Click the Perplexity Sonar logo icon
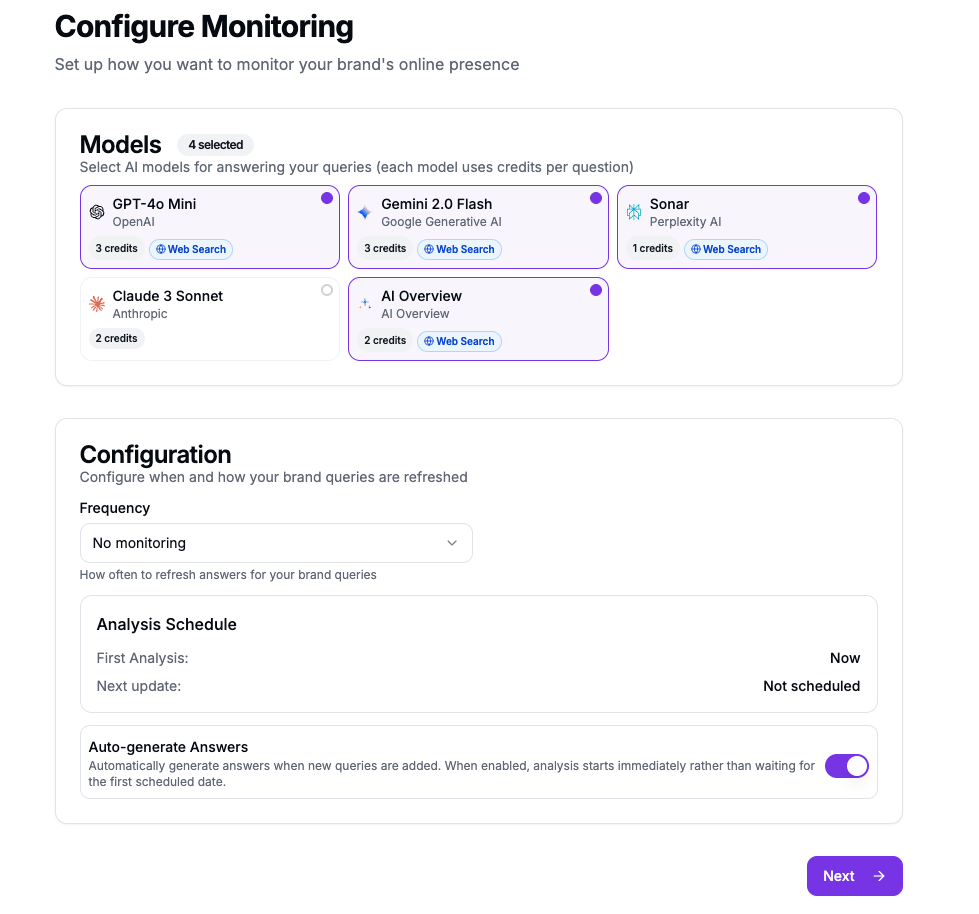This screenshot has height=914, width=979. tap(634, 212)
